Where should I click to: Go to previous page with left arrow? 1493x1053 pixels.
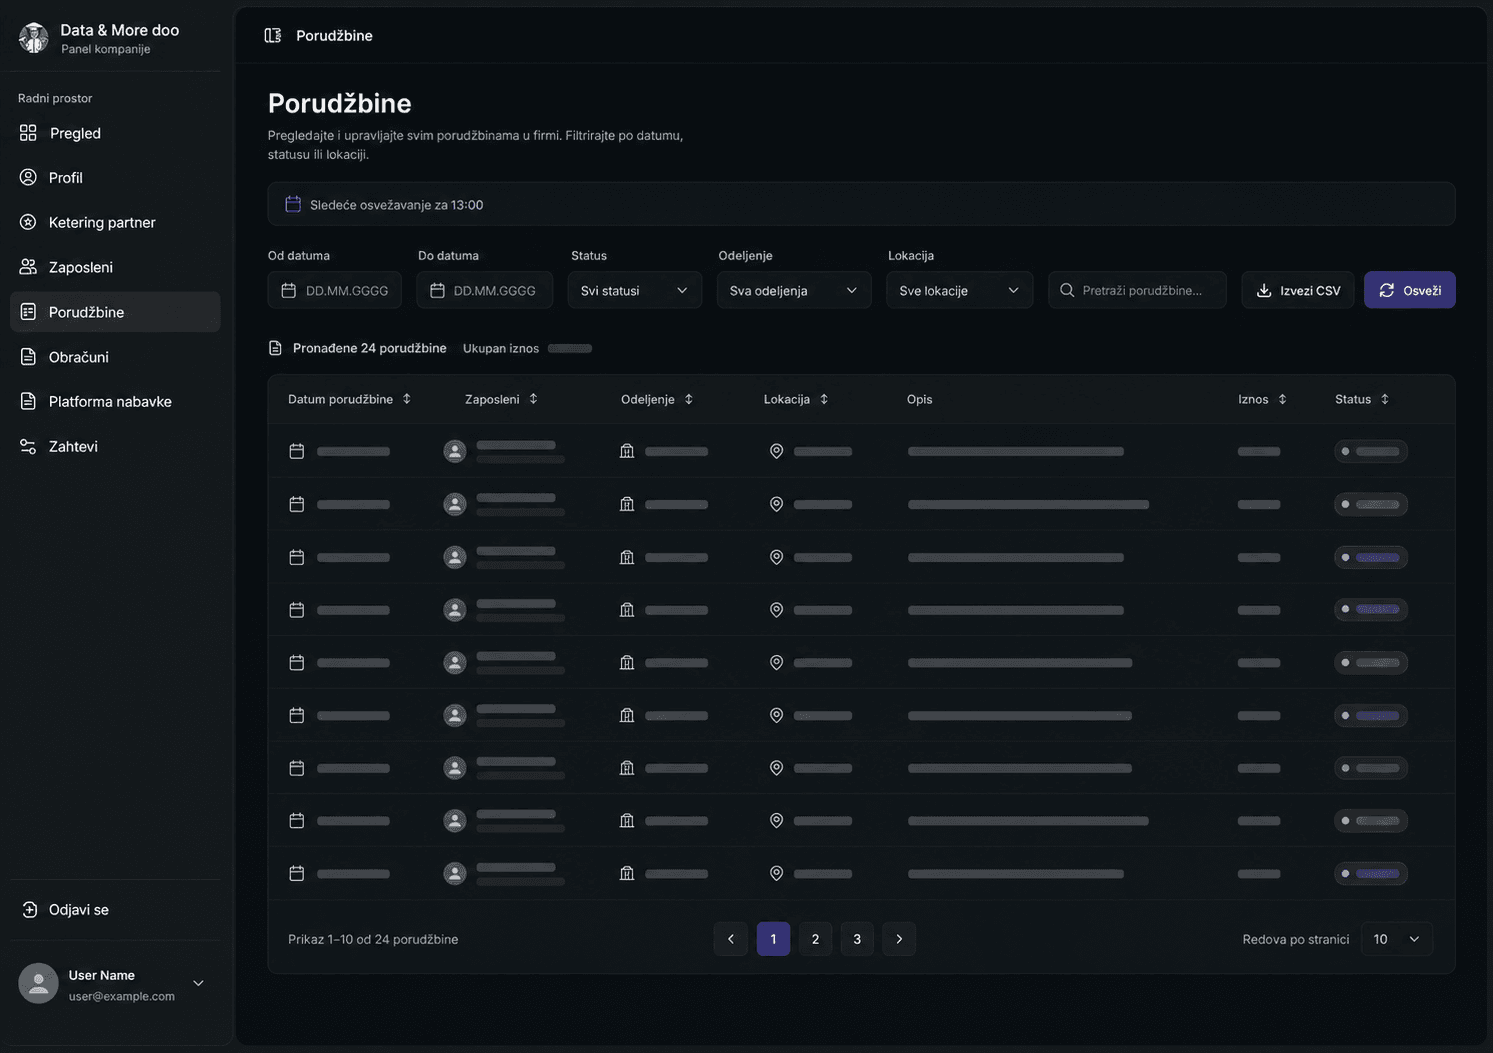tap(731, 939)
